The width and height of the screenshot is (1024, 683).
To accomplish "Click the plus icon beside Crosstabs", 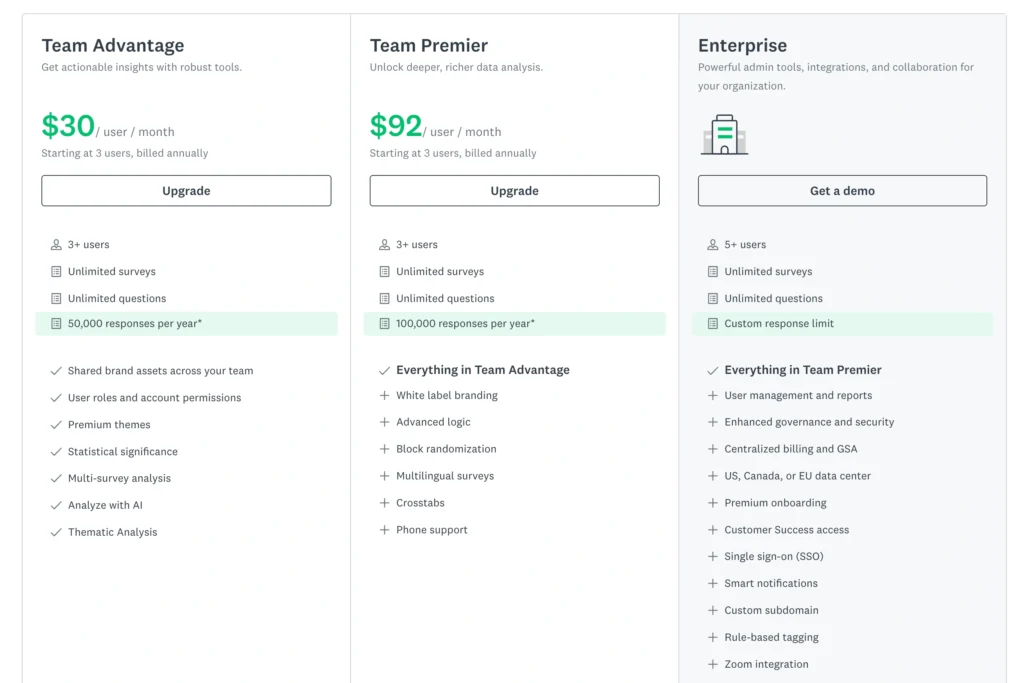I will (x=385, y=503).
